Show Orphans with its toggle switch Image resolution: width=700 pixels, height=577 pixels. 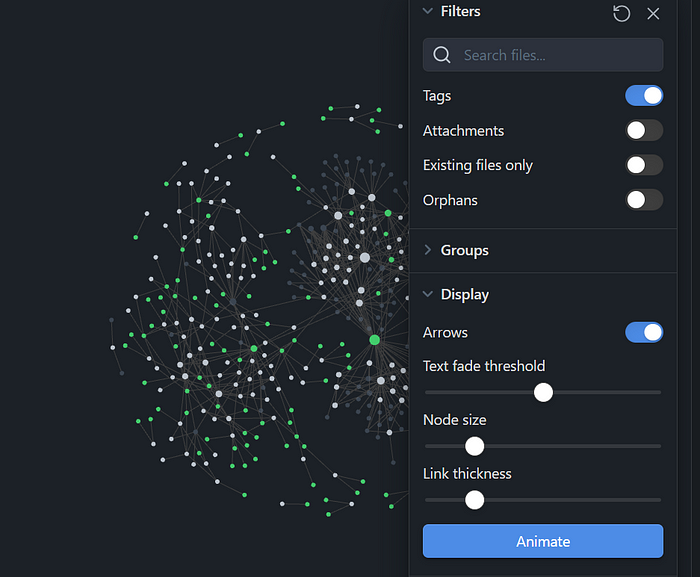[644, 200]
